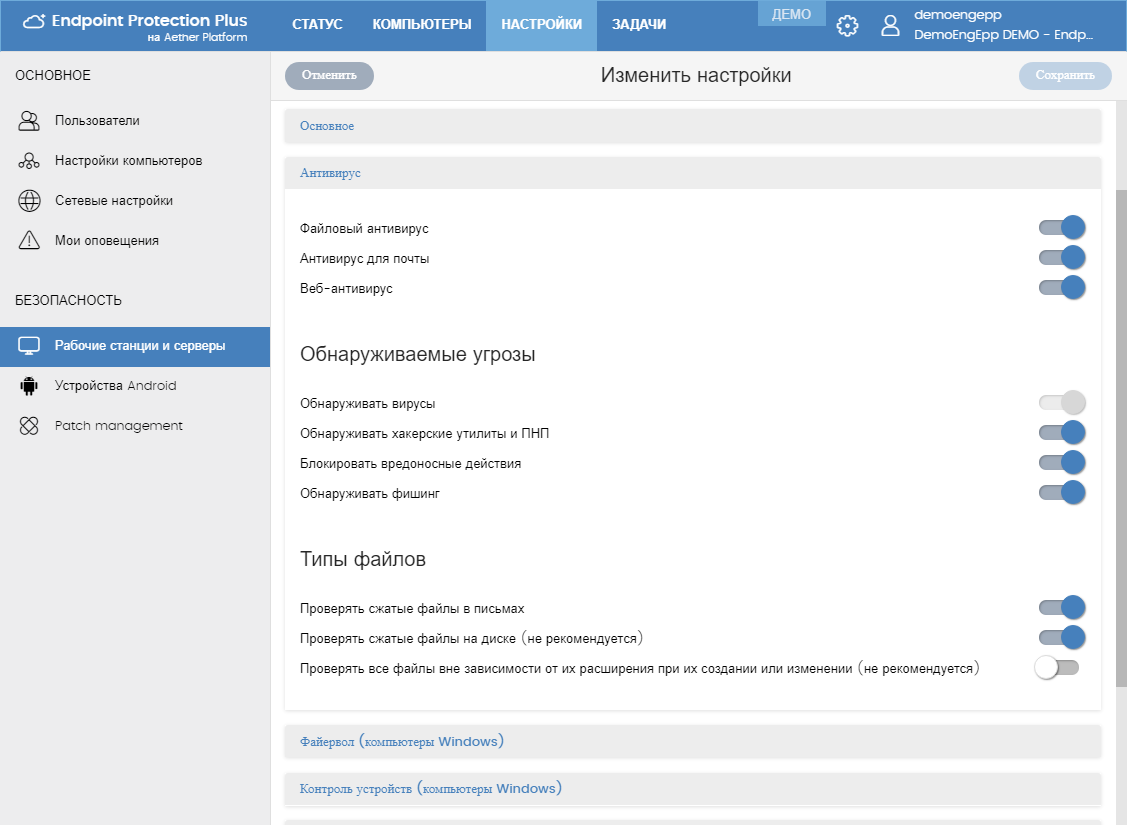Select the Настройки компьютеров network icon

29,161
